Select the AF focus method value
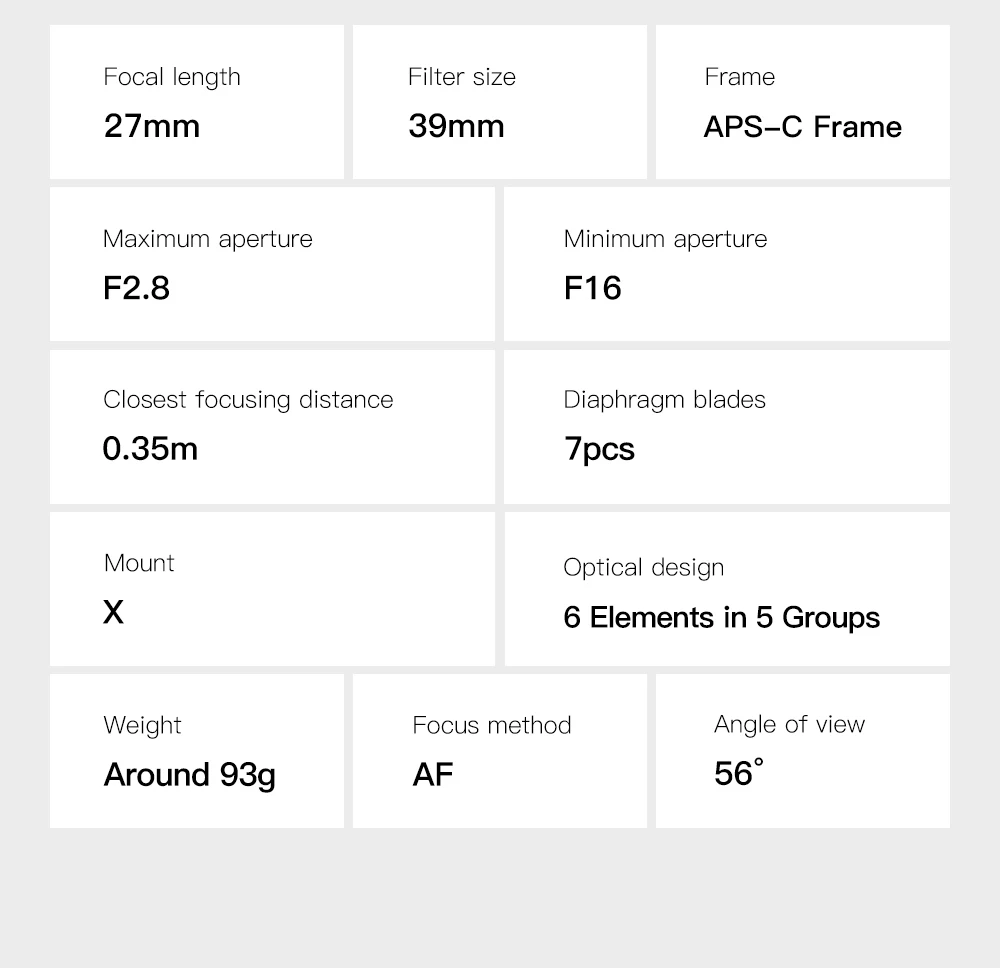The width and height of the screenshot is (1000, 968). pyautogui.click(x=432, y=775)
